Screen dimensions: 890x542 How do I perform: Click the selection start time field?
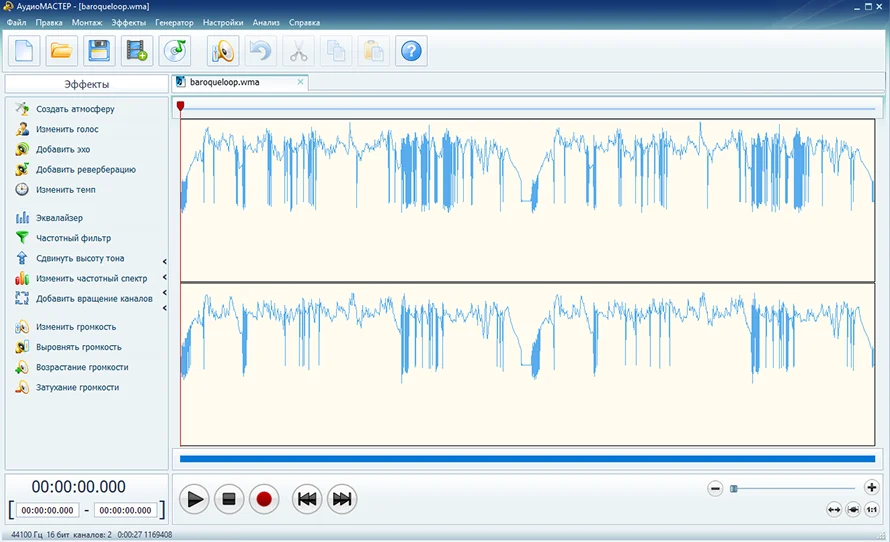47,510
